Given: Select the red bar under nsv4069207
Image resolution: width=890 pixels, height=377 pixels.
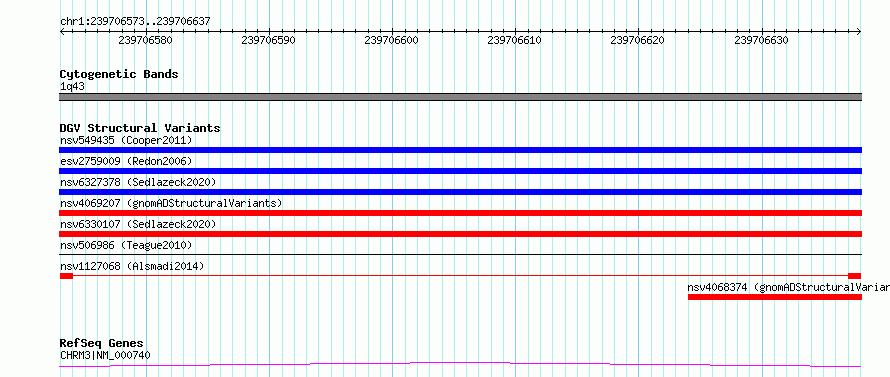Looking at the screenshot, I should pyautogui.click(x=460, y=213).
